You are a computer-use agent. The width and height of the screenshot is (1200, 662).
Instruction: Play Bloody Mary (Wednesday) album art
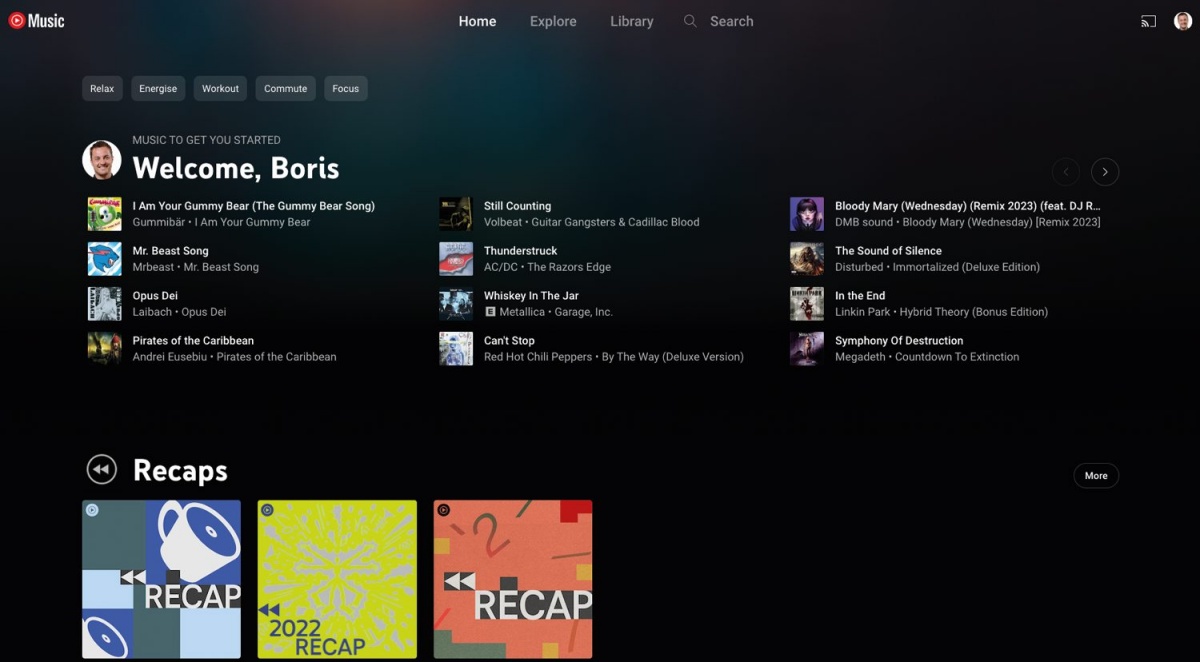(807, 214)
